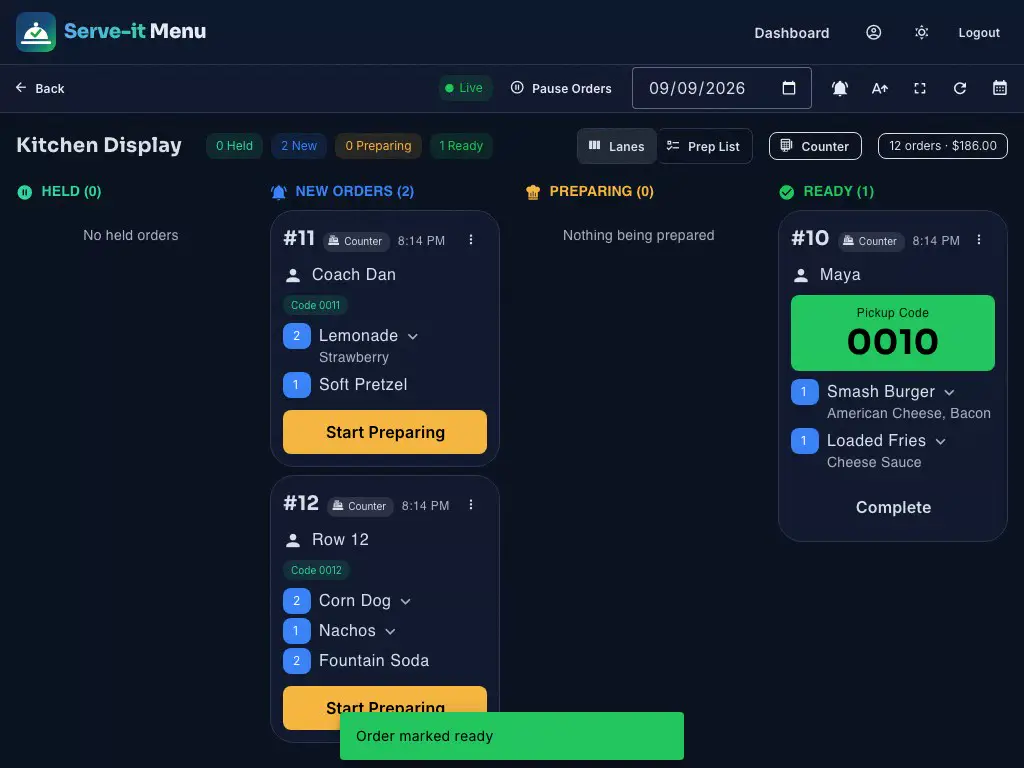Filter by 0 Held chip
The width and height of the screenshot is (1024, 768).
coord(234,146)
